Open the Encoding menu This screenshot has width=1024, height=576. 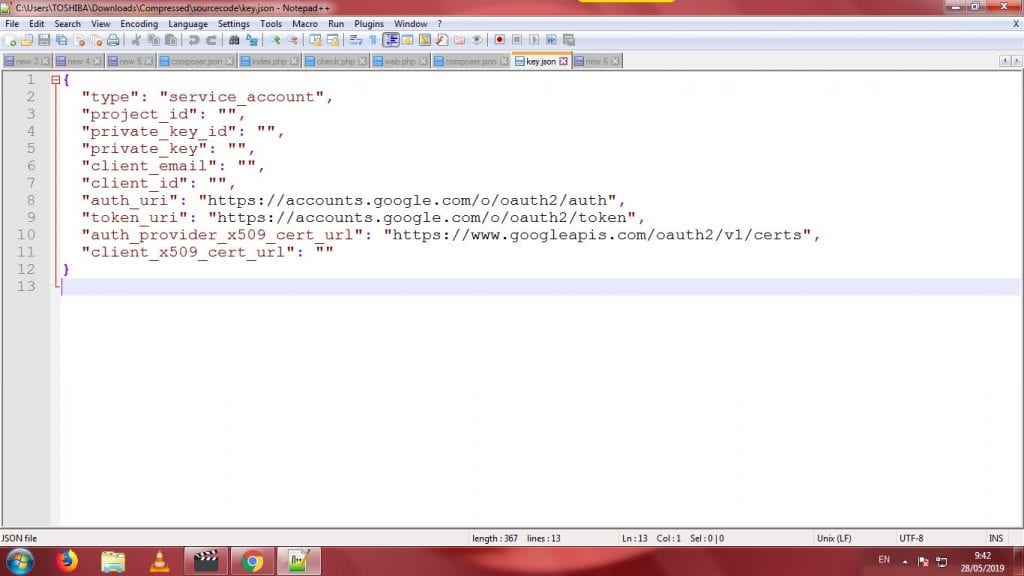[x=139, y=24]
